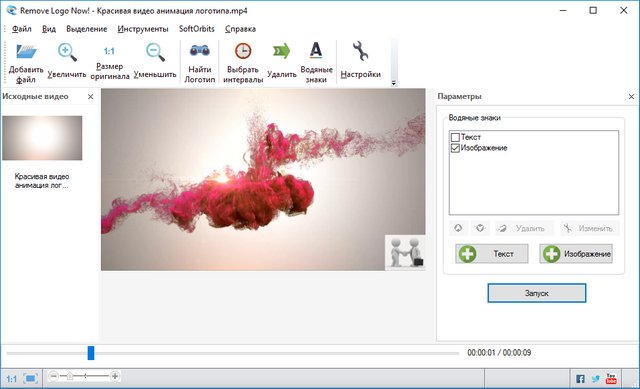
Task: Click the zoom slider plus button
Action: coord(115,376)
